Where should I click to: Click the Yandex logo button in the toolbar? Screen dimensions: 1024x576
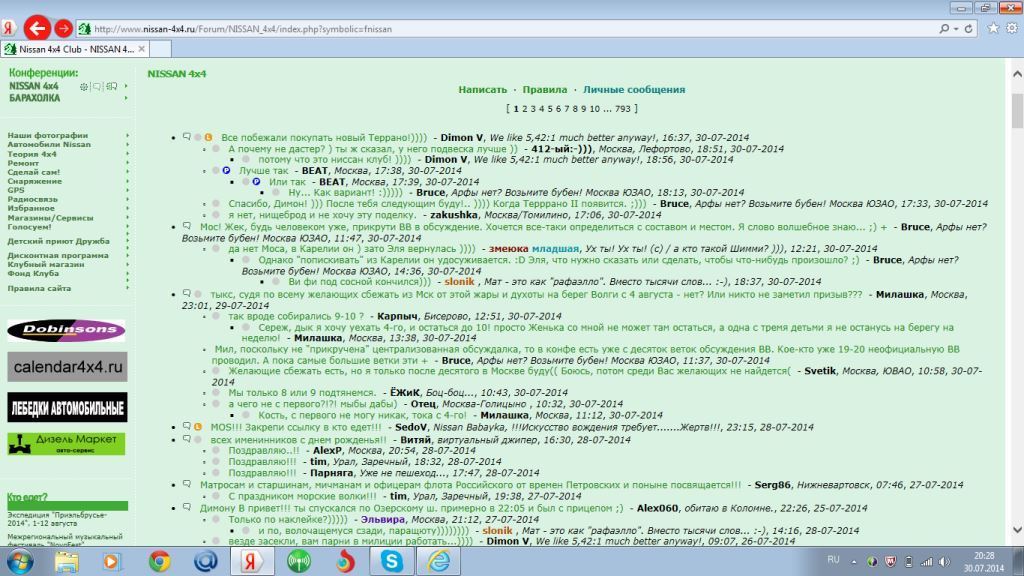[x=8, y=28]
